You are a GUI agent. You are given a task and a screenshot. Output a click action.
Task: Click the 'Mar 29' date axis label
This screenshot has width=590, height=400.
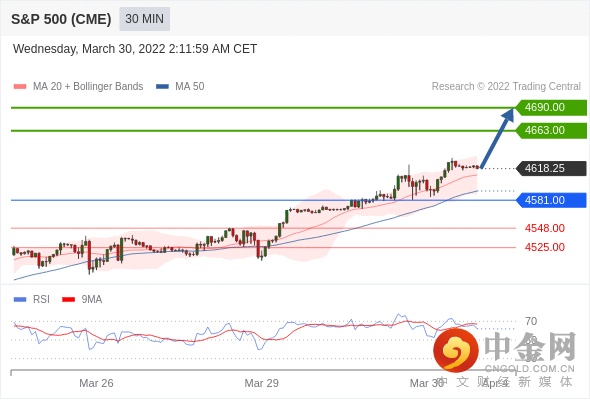click(262, 383)
